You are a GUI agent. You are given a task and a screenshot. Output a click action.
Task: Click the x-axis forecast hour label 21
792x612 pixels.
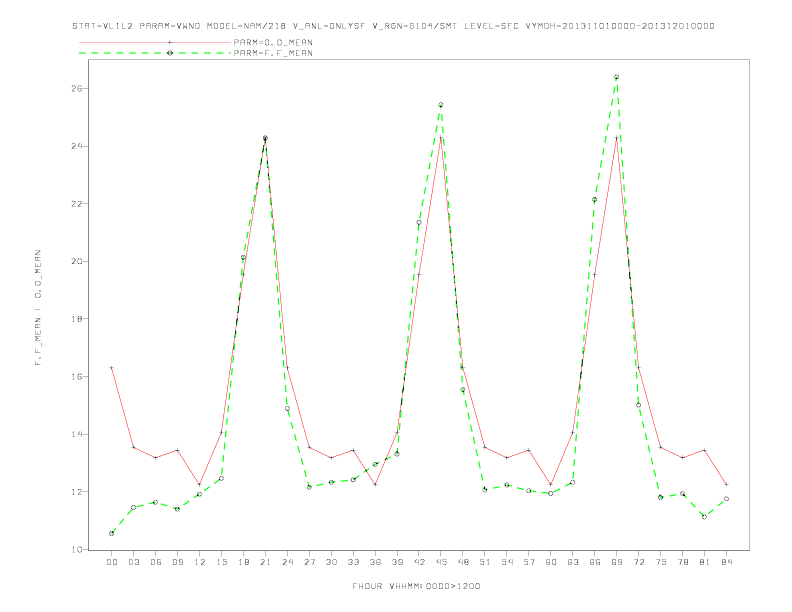pos(265,562)
